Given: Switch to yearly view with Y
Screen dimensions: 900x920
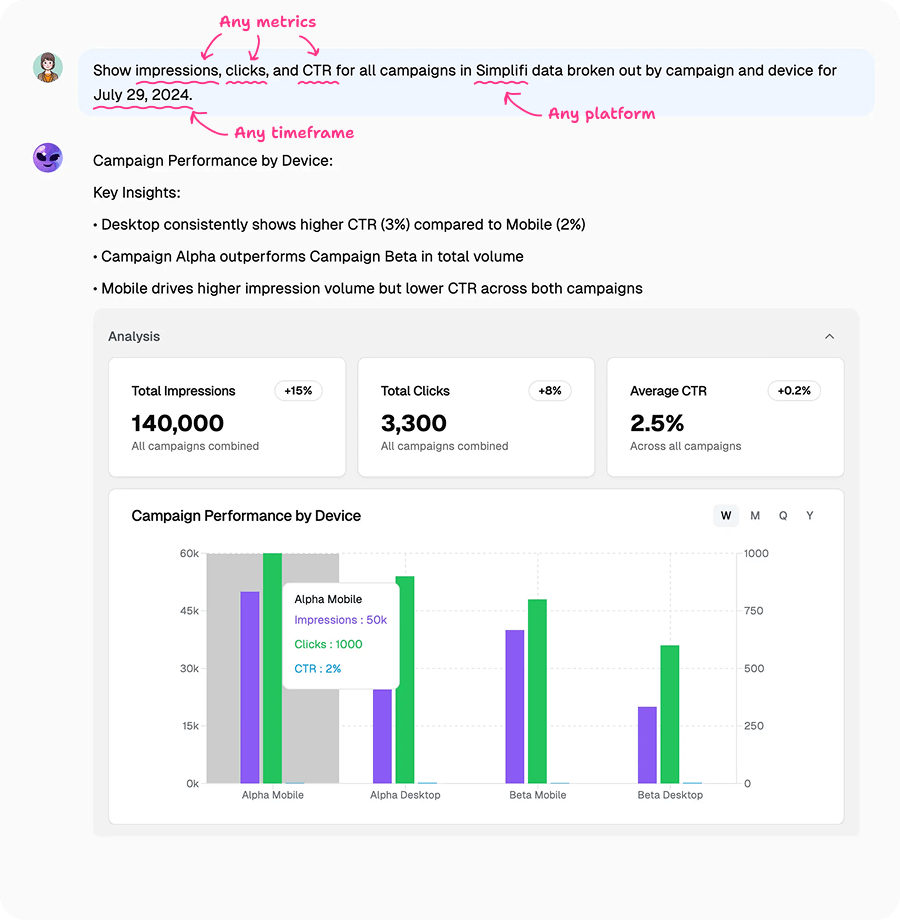Looking at the screenshot, I should [810, 515].
